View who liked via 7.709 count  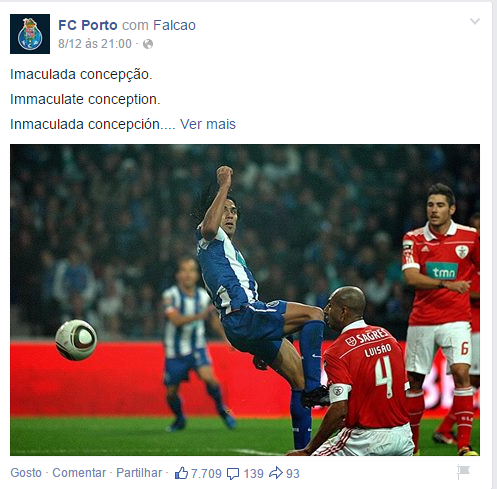coord(206,474)
